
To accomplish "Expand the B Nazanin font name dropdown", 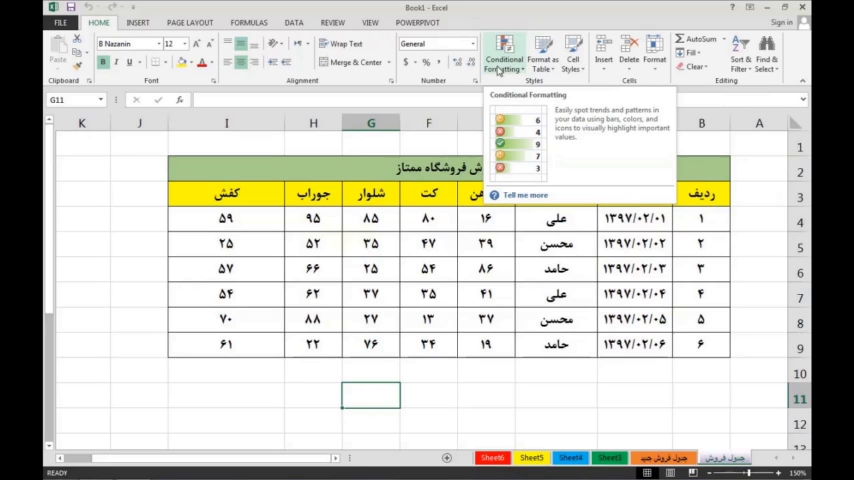I will pyautogui.click(x=158, y=44).
